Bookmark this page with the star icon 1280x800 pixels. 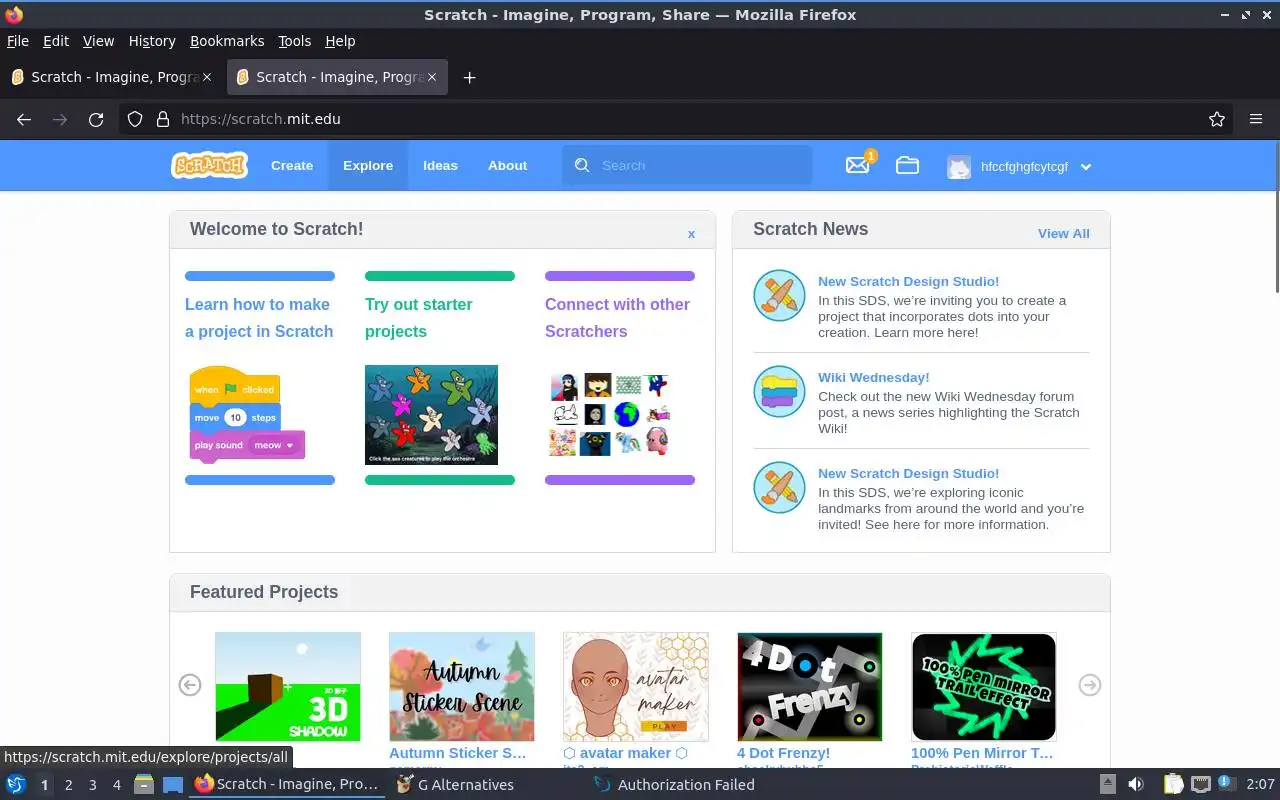1217,119
